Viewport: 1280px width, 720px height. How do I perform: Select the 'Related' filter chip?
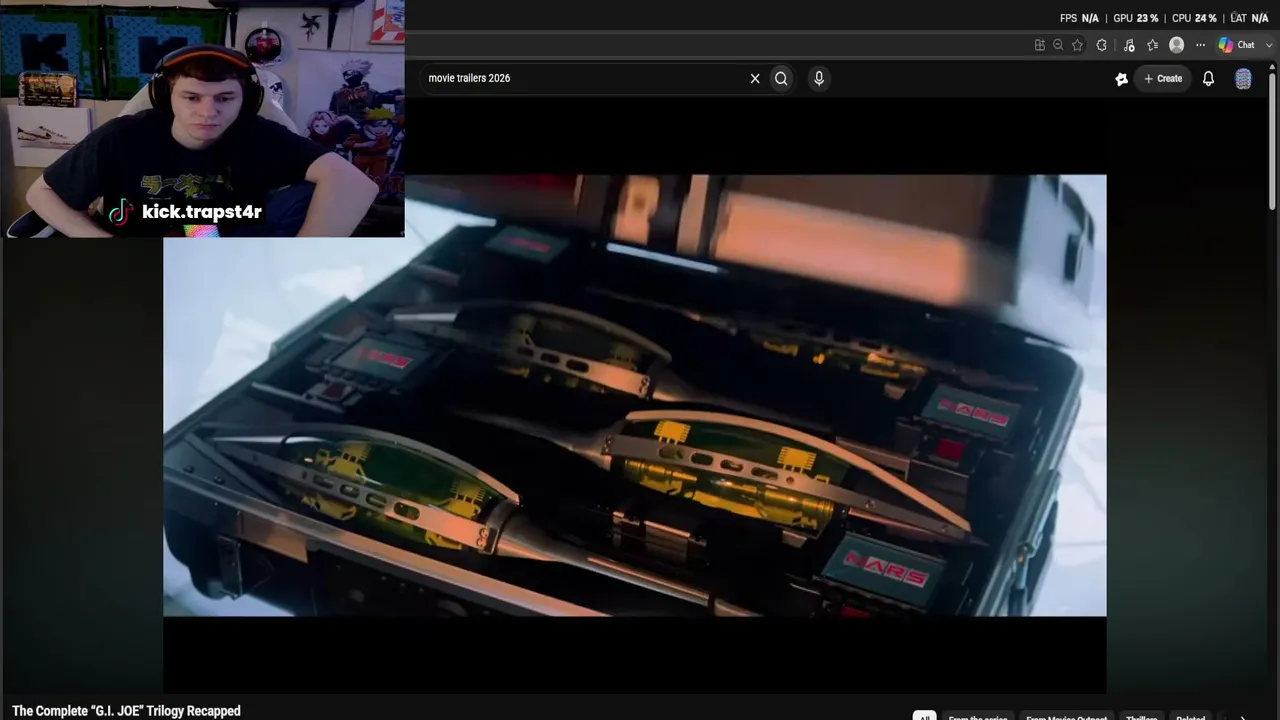(1190, 717)
